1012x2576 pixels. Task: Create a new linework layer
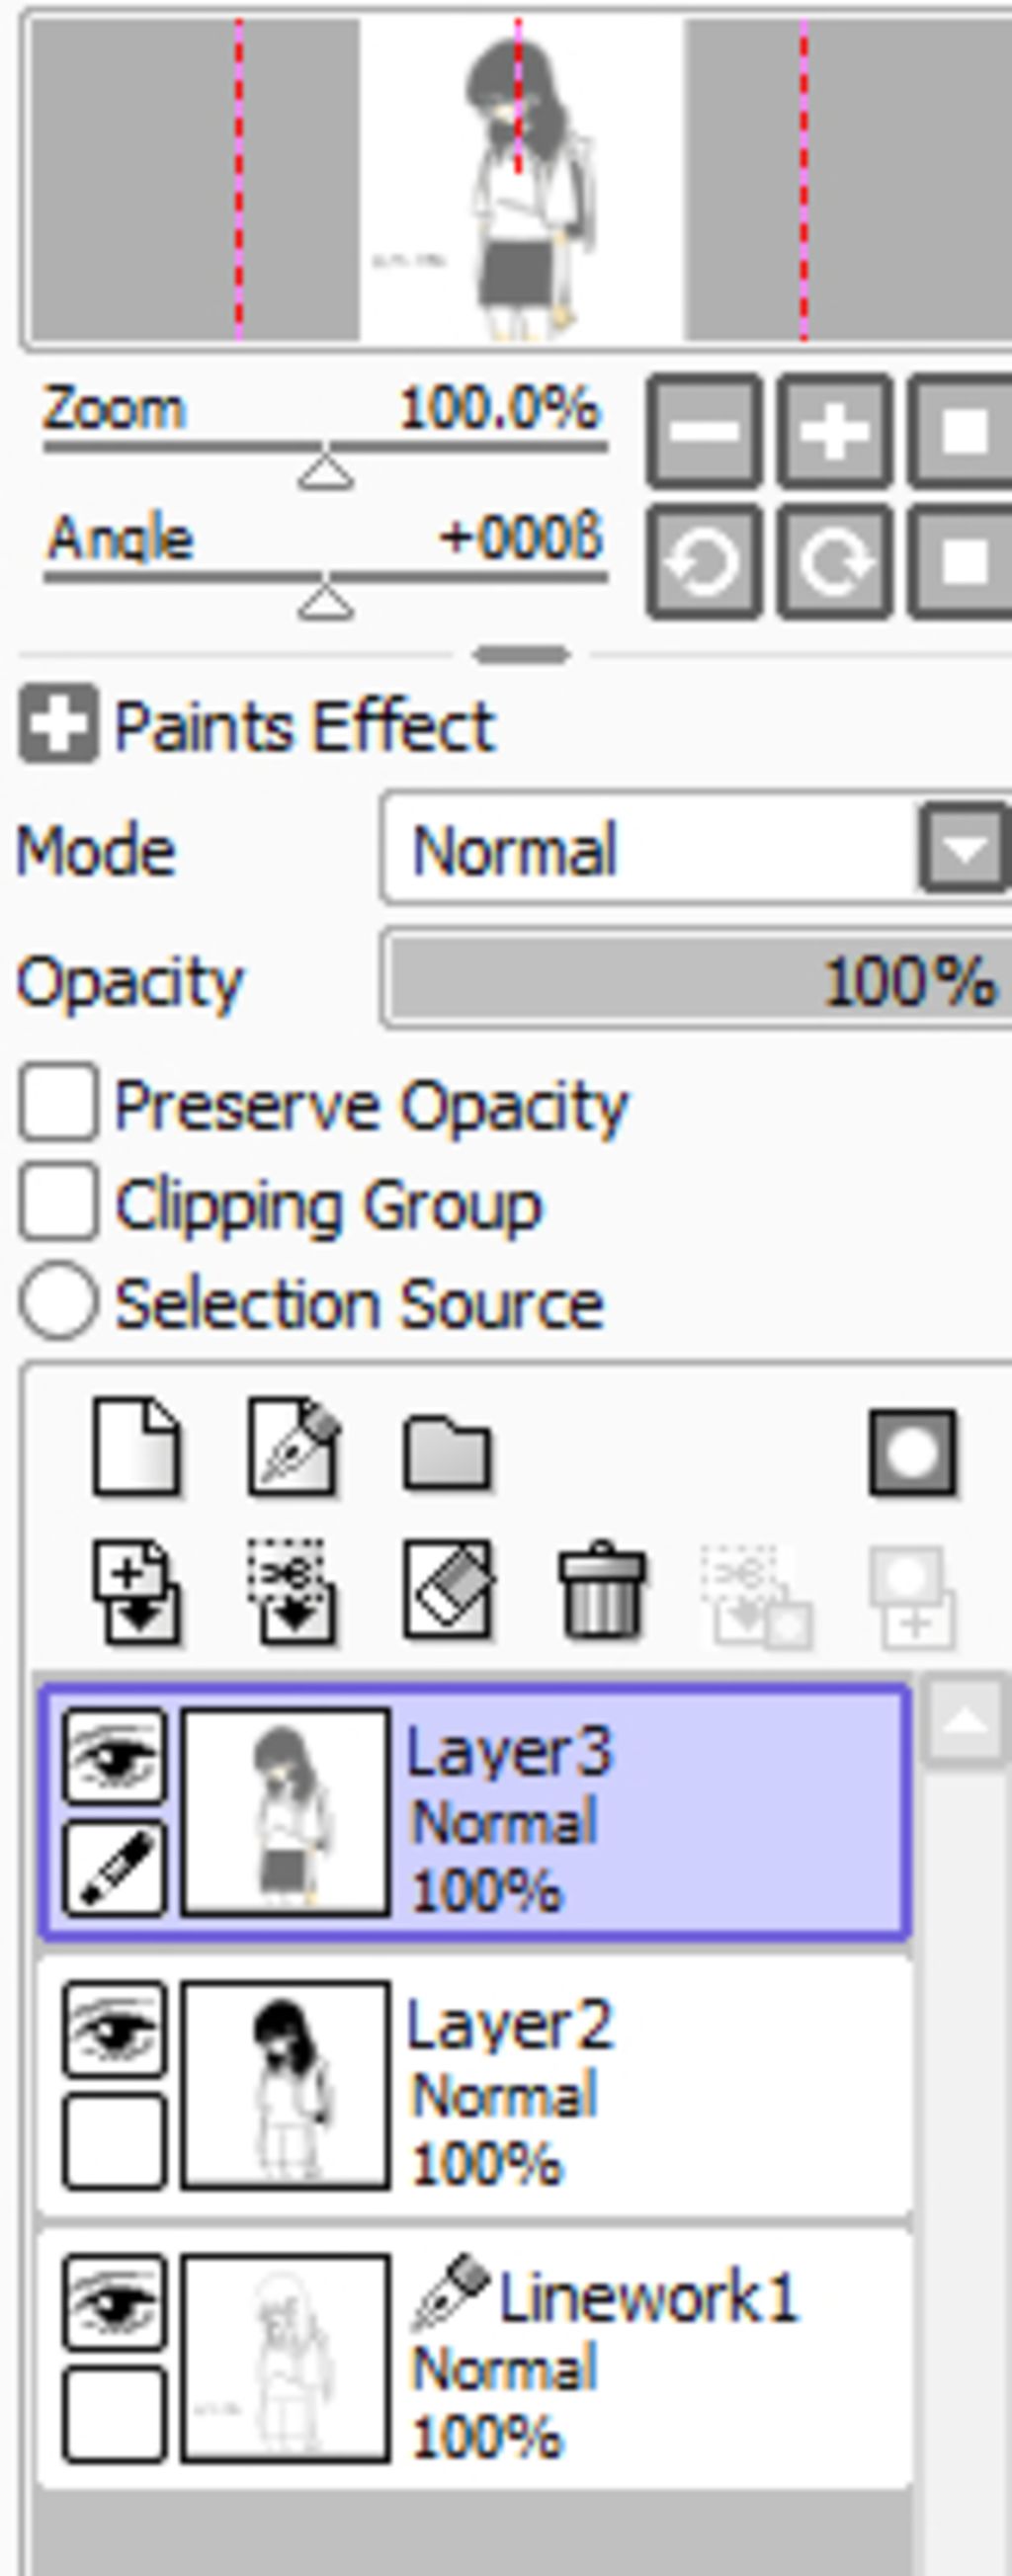292,1448
